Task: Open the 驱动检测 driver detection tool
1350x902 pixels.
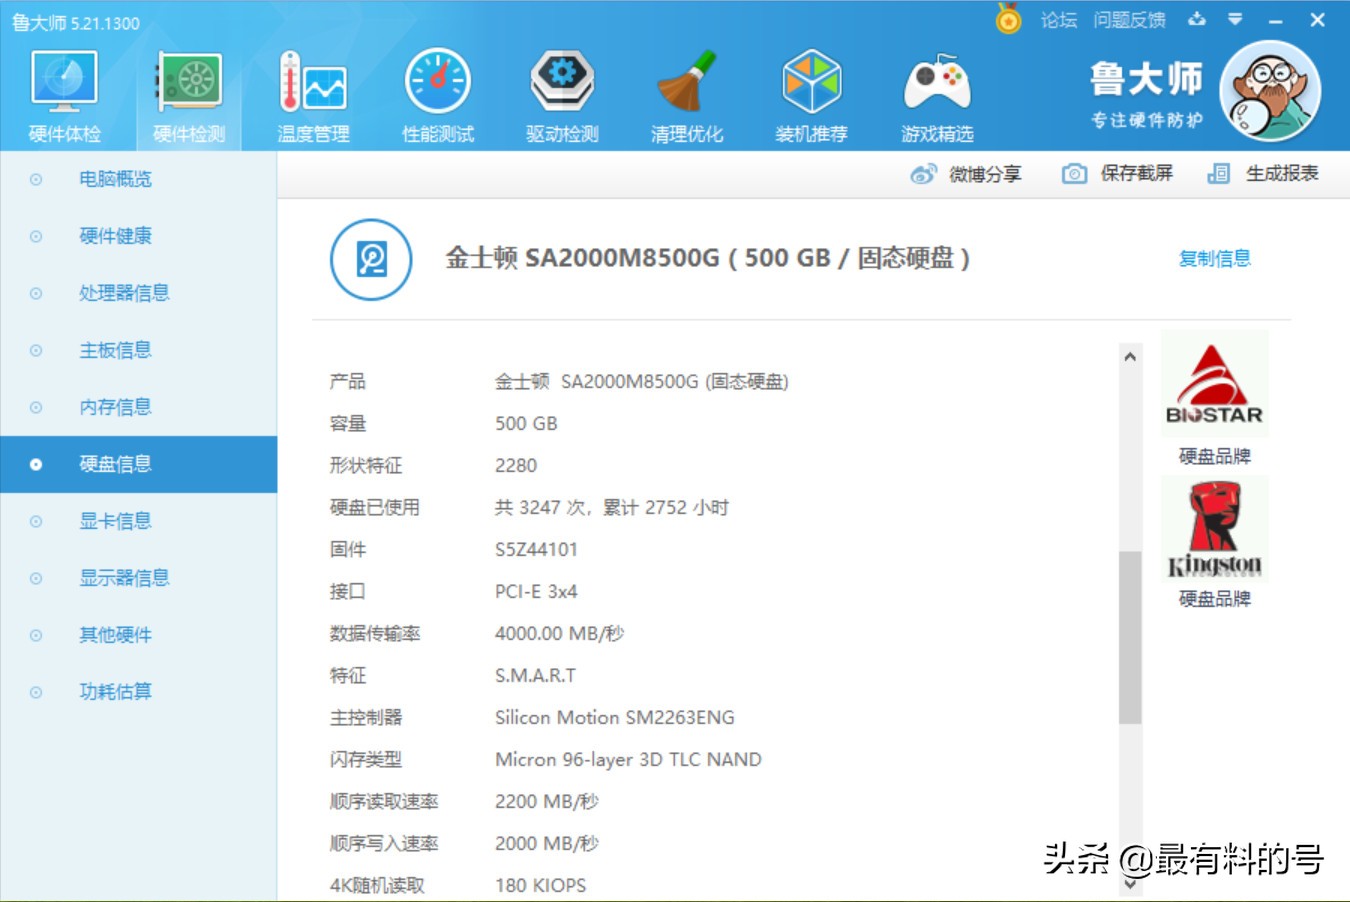Action: pyautogui.click(x=562, y=88)
